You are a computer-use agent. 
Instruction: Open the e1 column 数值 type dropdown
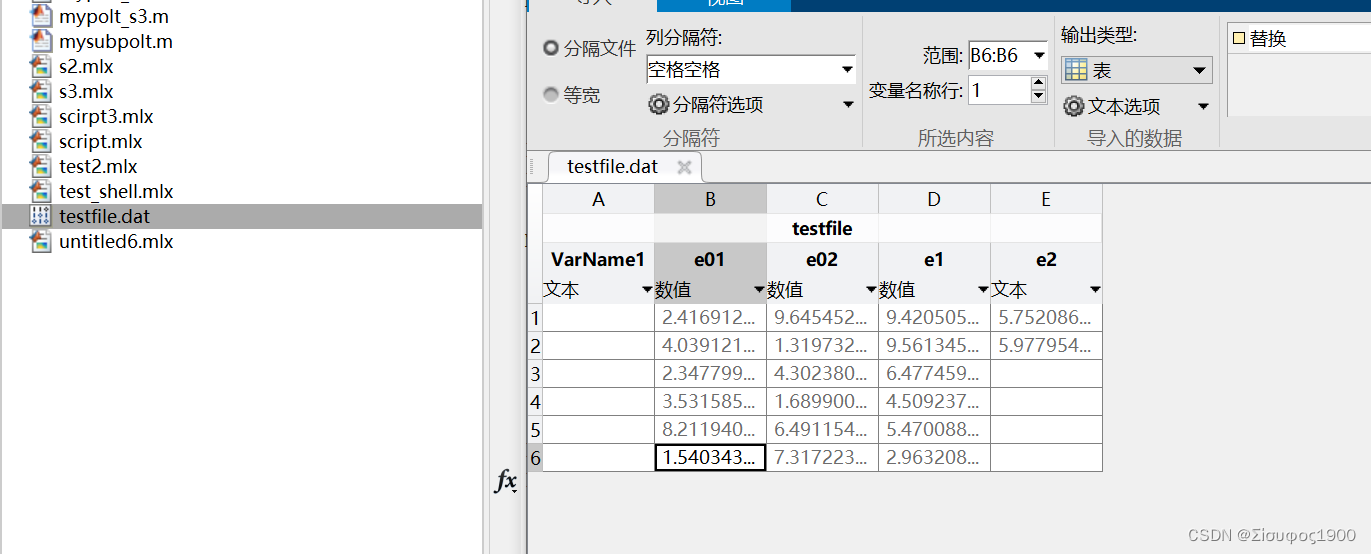tap(983, 290)
